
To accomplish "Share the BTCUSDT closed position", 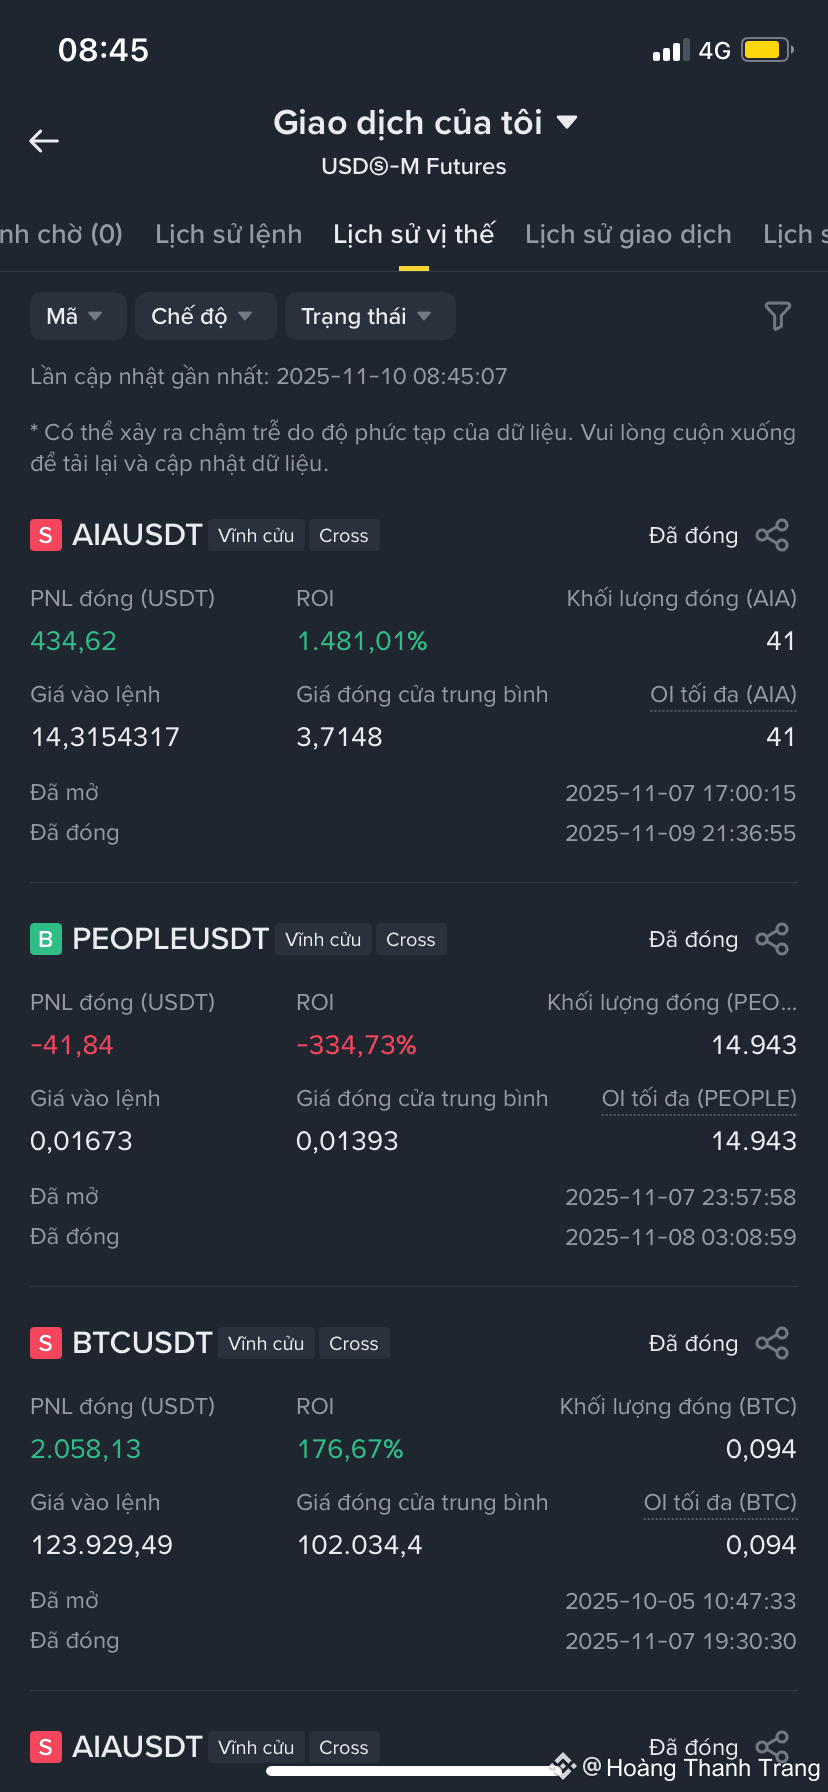I will (772, 1343).
